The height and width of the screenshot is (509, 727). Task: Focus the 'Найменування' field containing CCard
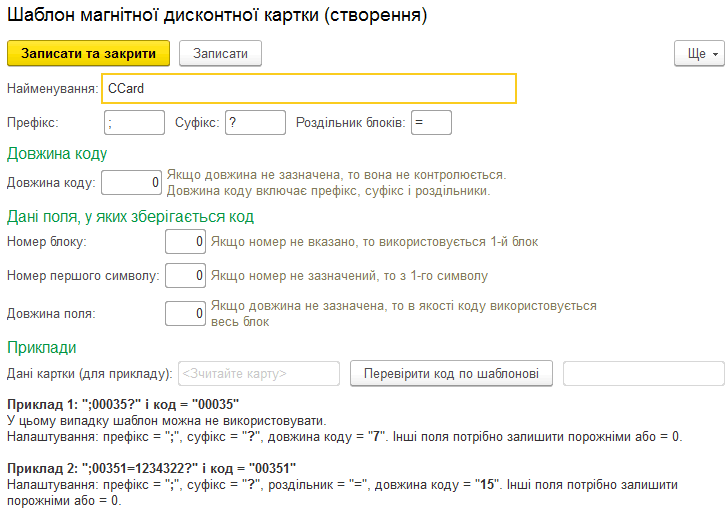309,88
